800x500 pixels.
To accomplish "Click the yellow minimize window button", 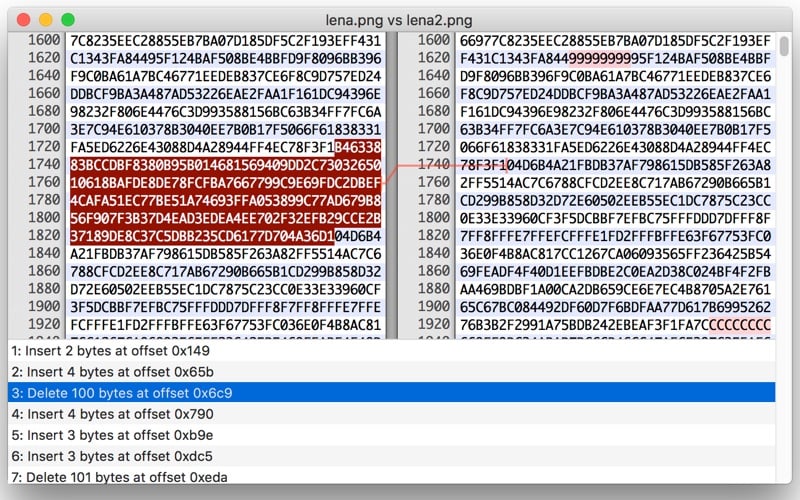I will click(46, 20).
